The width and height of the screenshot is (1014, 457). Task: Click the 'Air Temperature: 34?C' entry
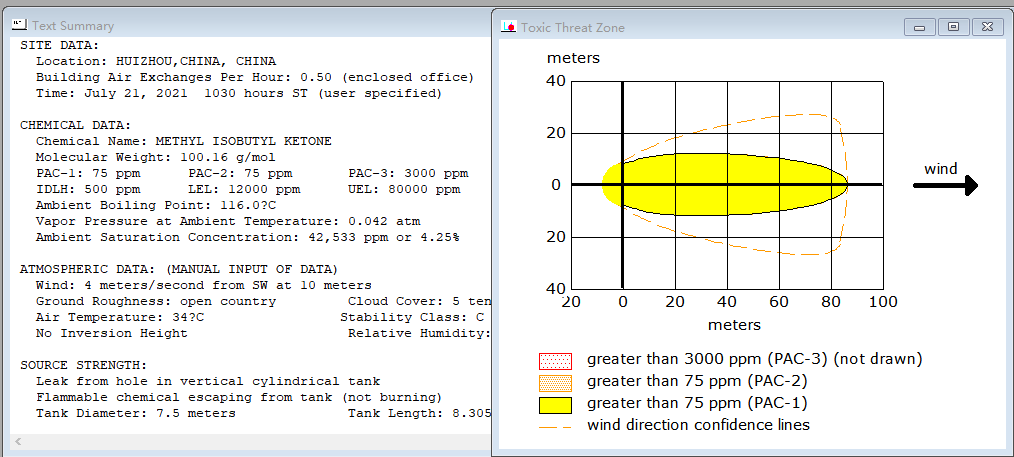(x=120, y=317)
